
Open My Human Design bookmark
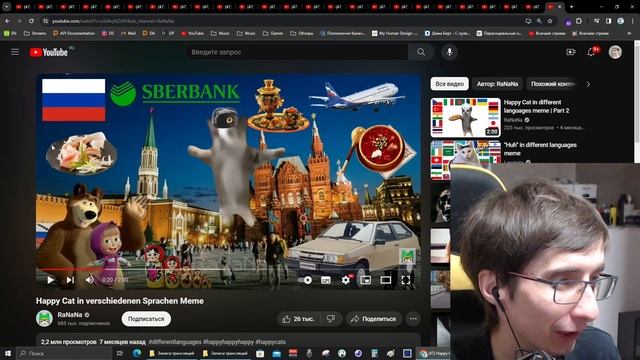[395, 33]
